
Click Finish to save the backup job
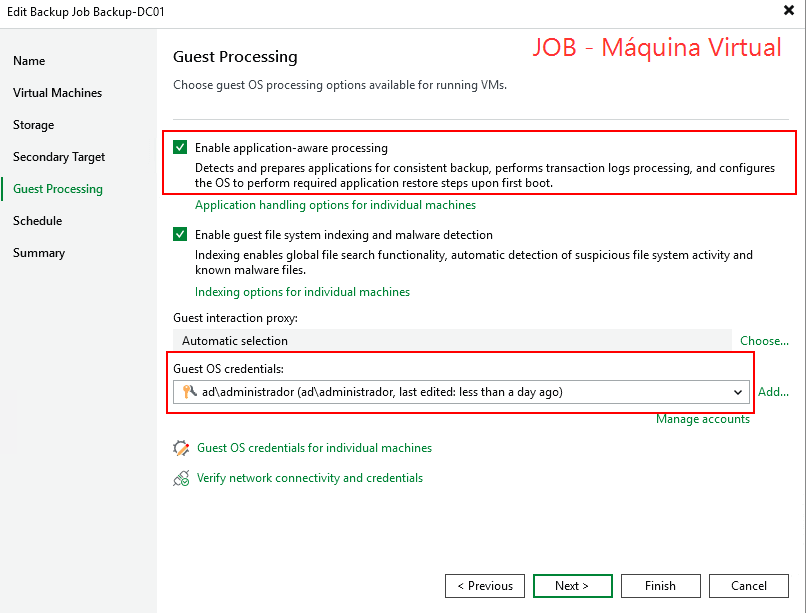[660, 586]
